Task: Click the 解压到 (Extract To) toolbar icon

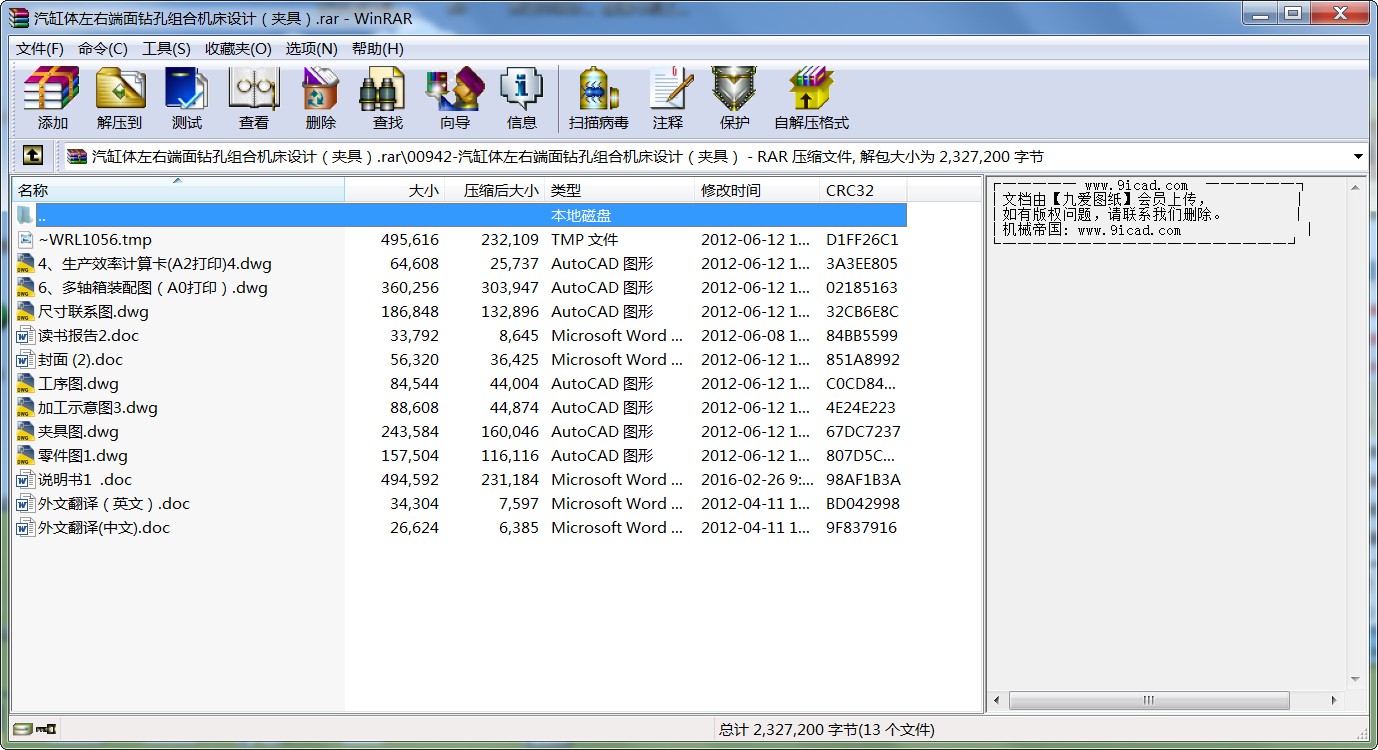Action: [x=119, y=98]
